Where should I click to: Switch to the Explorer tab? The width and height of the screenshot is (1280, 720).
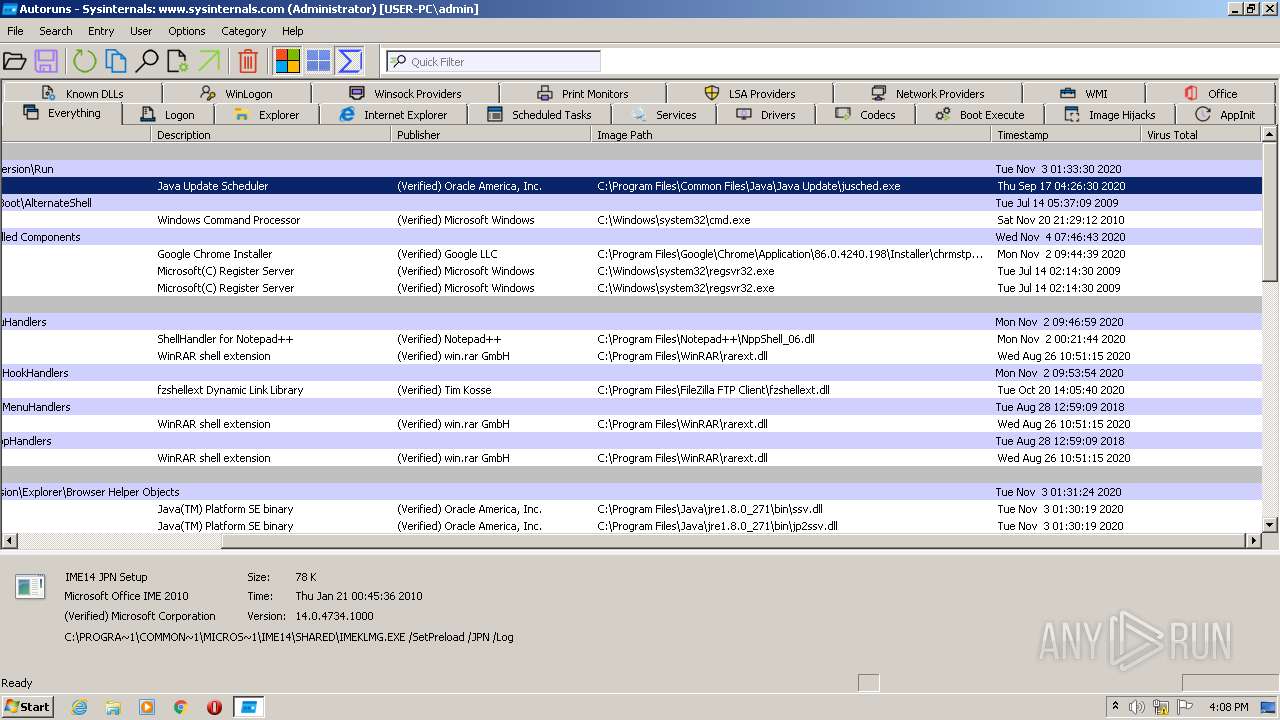point(266,115)
